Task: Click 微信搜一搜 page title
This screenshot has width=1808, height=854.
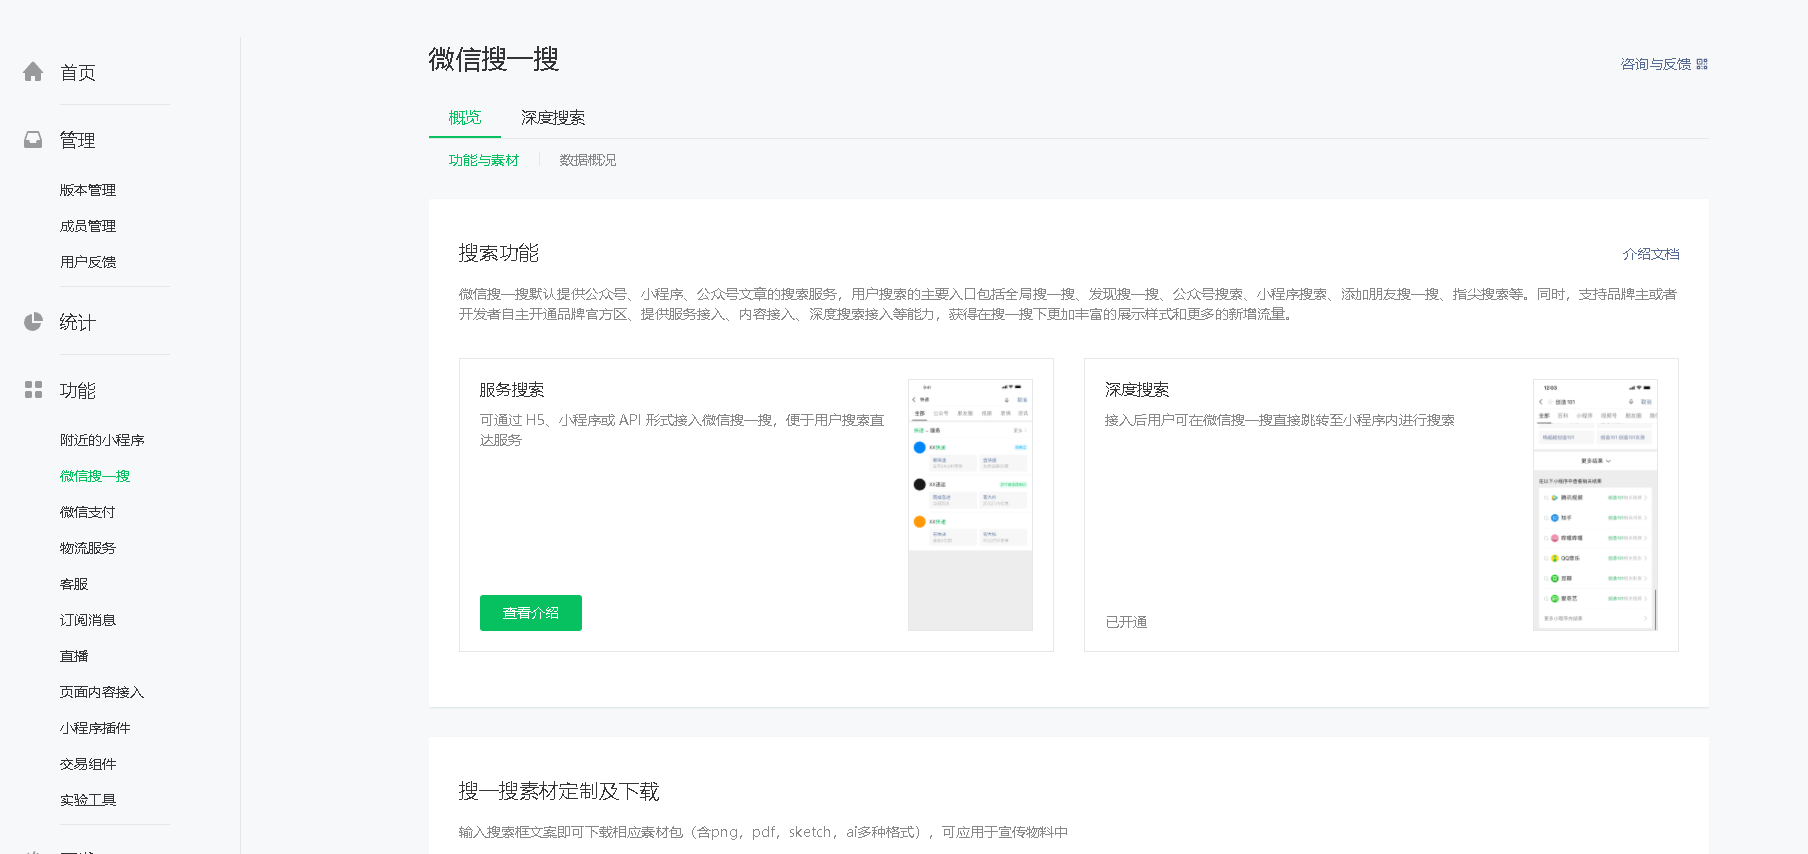Action: pos(494,59)
